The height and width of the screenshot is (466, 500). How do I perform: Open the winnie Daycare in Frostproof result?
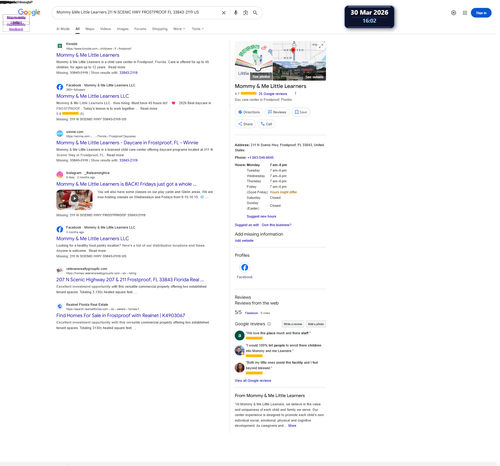click(x=127, y=143)
